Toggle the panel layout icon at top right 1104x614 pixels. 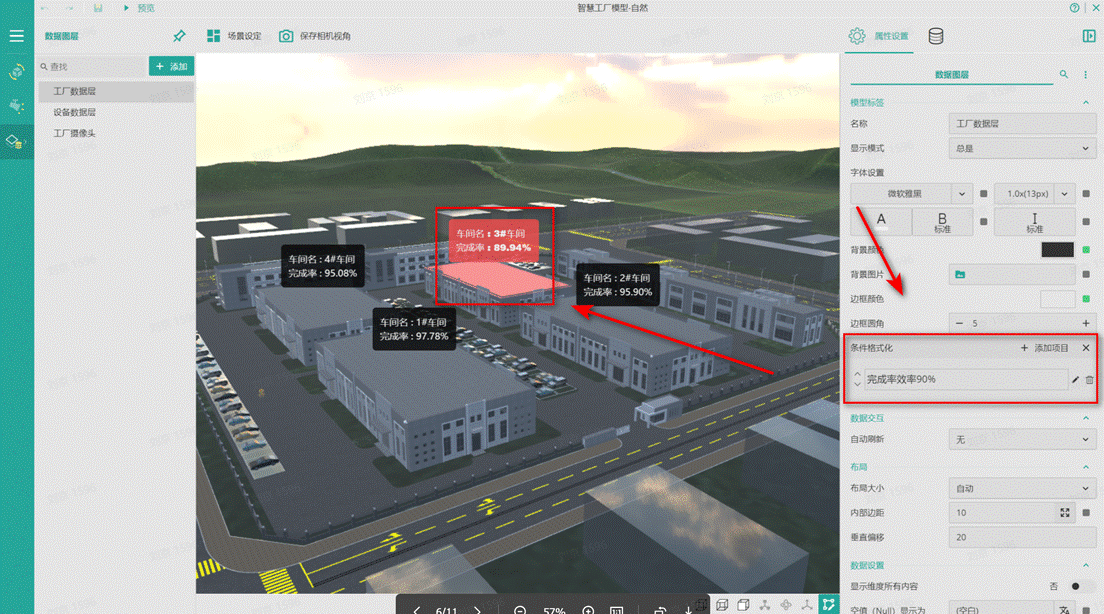pos(1089,36)
